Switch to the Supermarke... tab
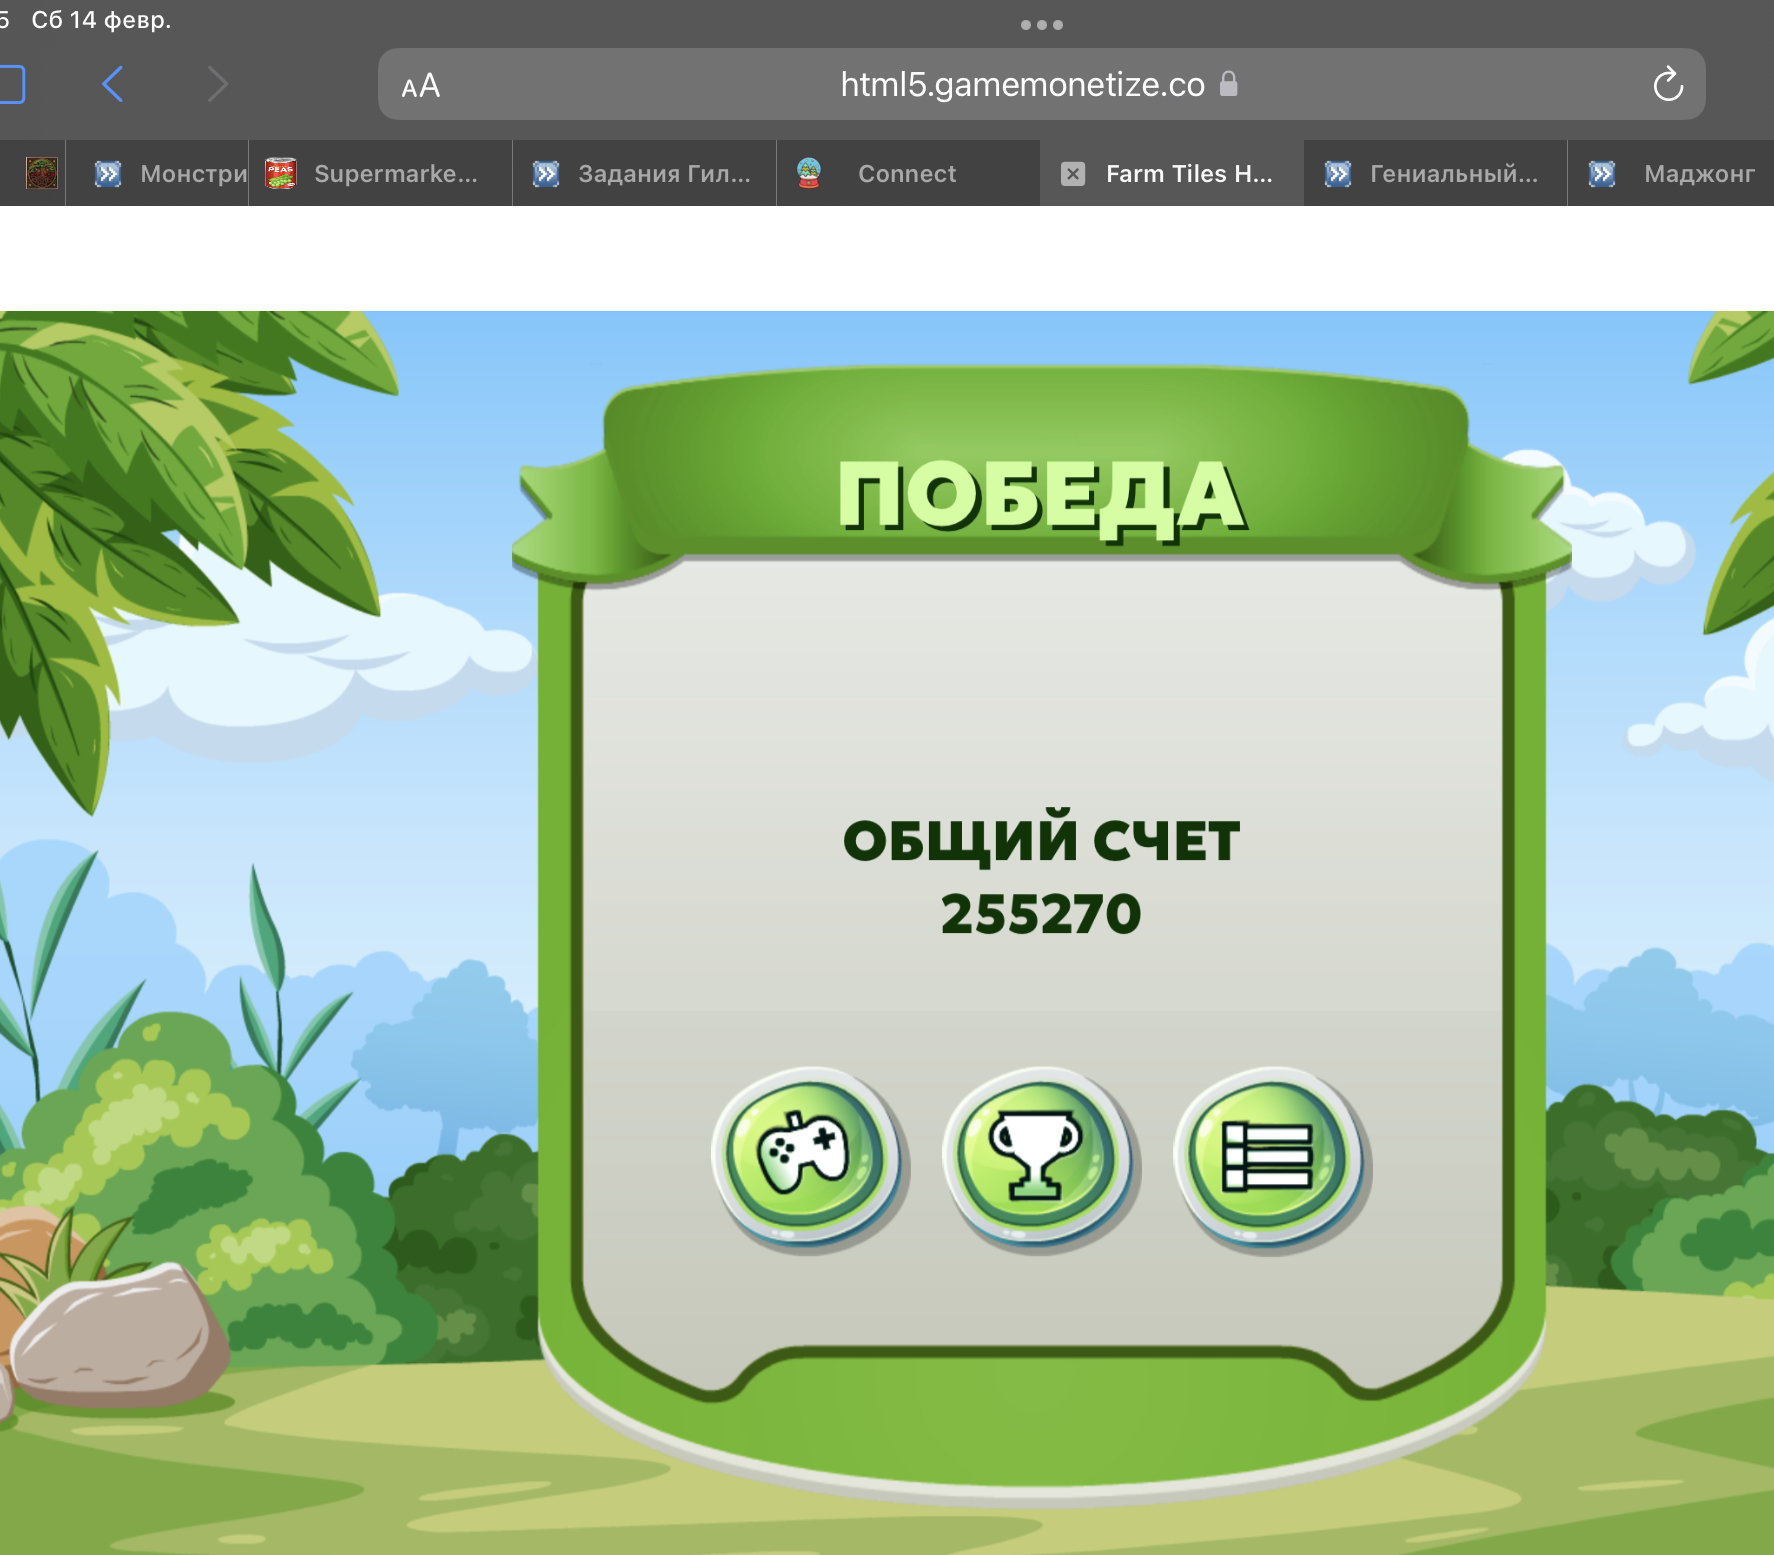1774x1555 pixels. click(381, 173)
